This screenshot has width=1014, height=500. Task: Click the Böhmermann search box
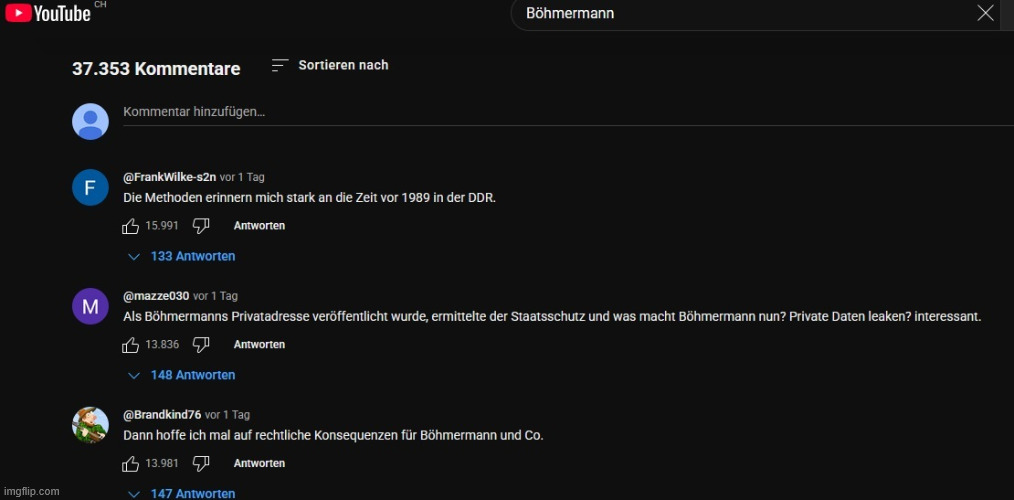click(744, 13)
